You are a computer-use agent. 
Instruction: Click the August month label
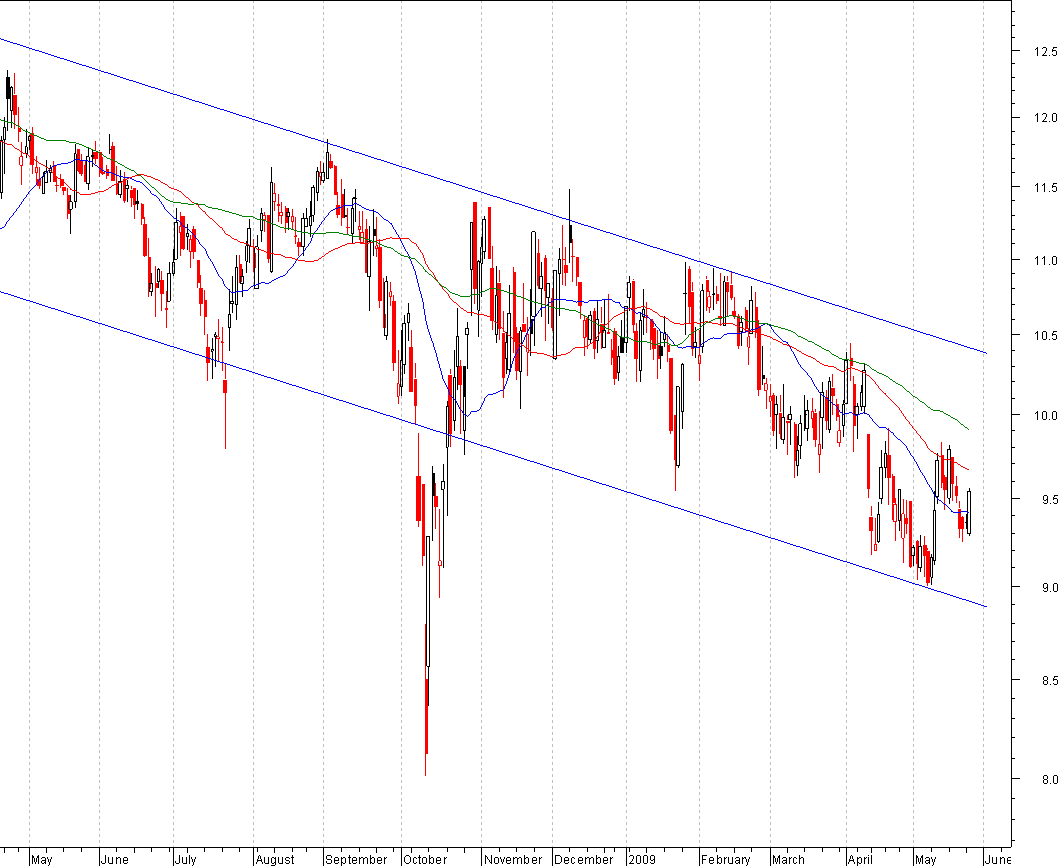275,859
